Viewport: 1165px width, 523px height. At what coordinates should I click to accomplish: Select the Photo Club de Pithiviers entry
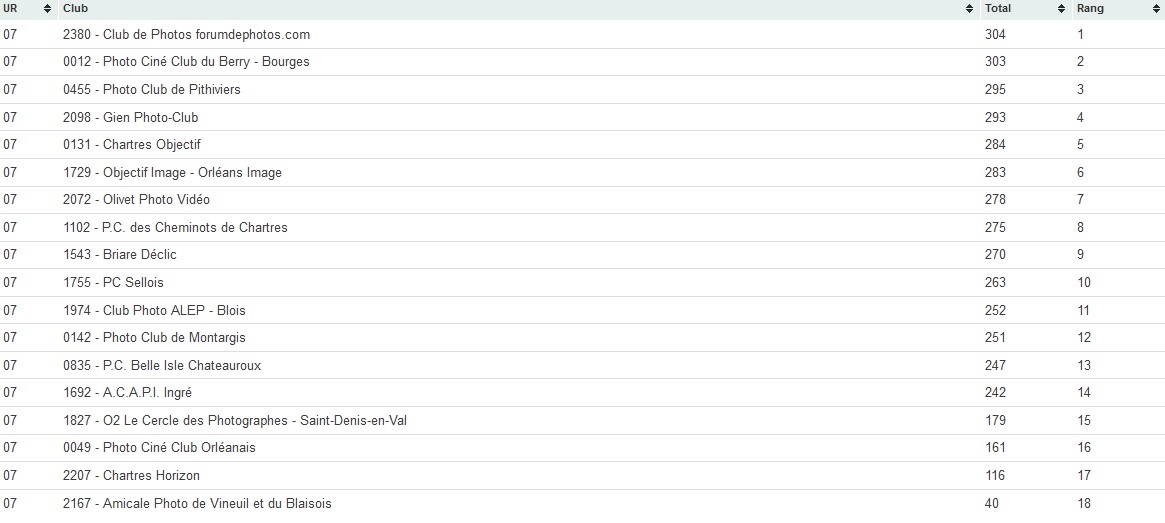(x=151, y=90)
